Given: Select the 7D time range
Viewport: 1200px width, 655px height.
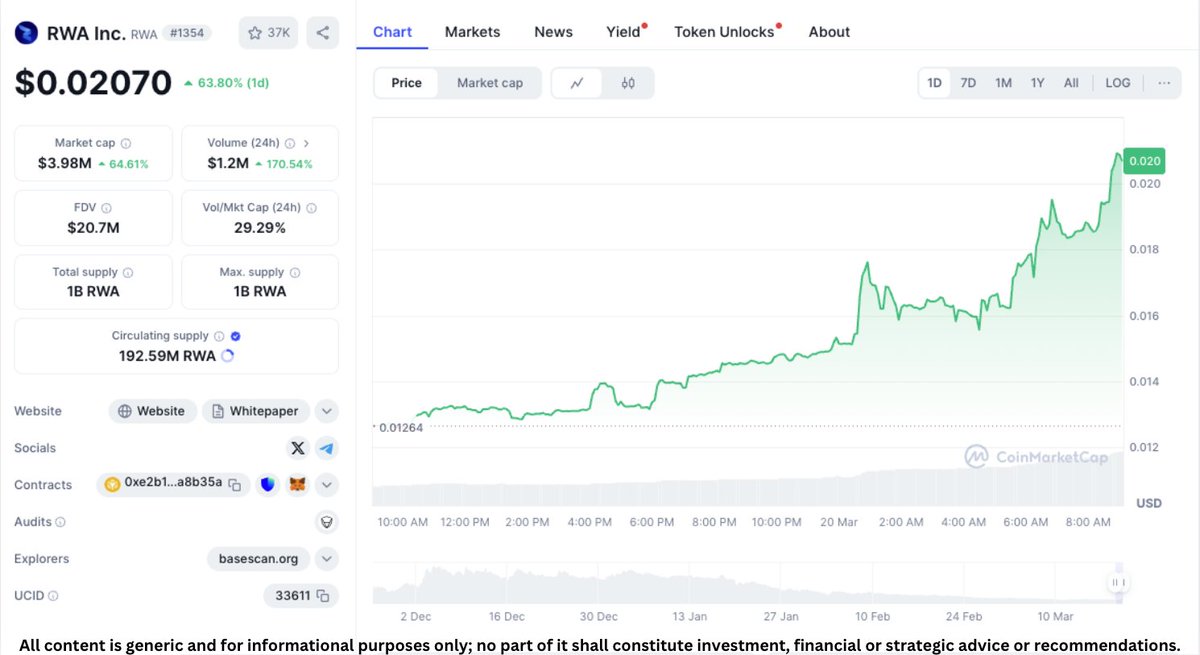Looking at the screenshot, I should [968, 83].
